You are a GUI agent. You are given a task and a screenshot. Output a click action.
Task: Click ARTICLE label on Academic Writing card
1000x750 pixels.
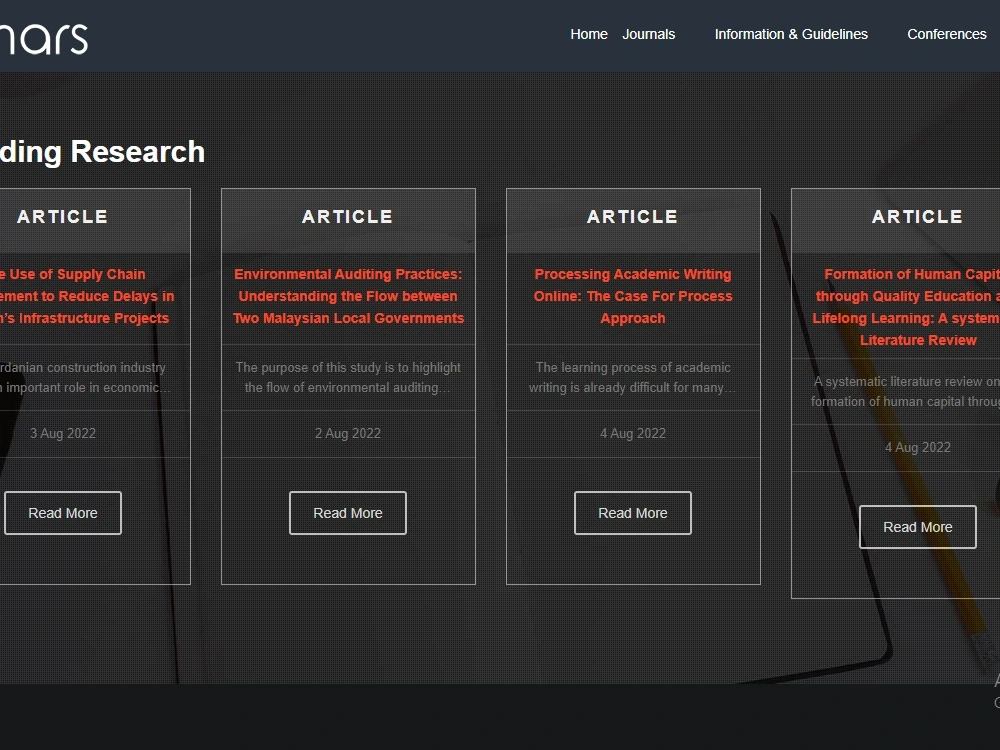pyautogui.click(x=633, y=217)
